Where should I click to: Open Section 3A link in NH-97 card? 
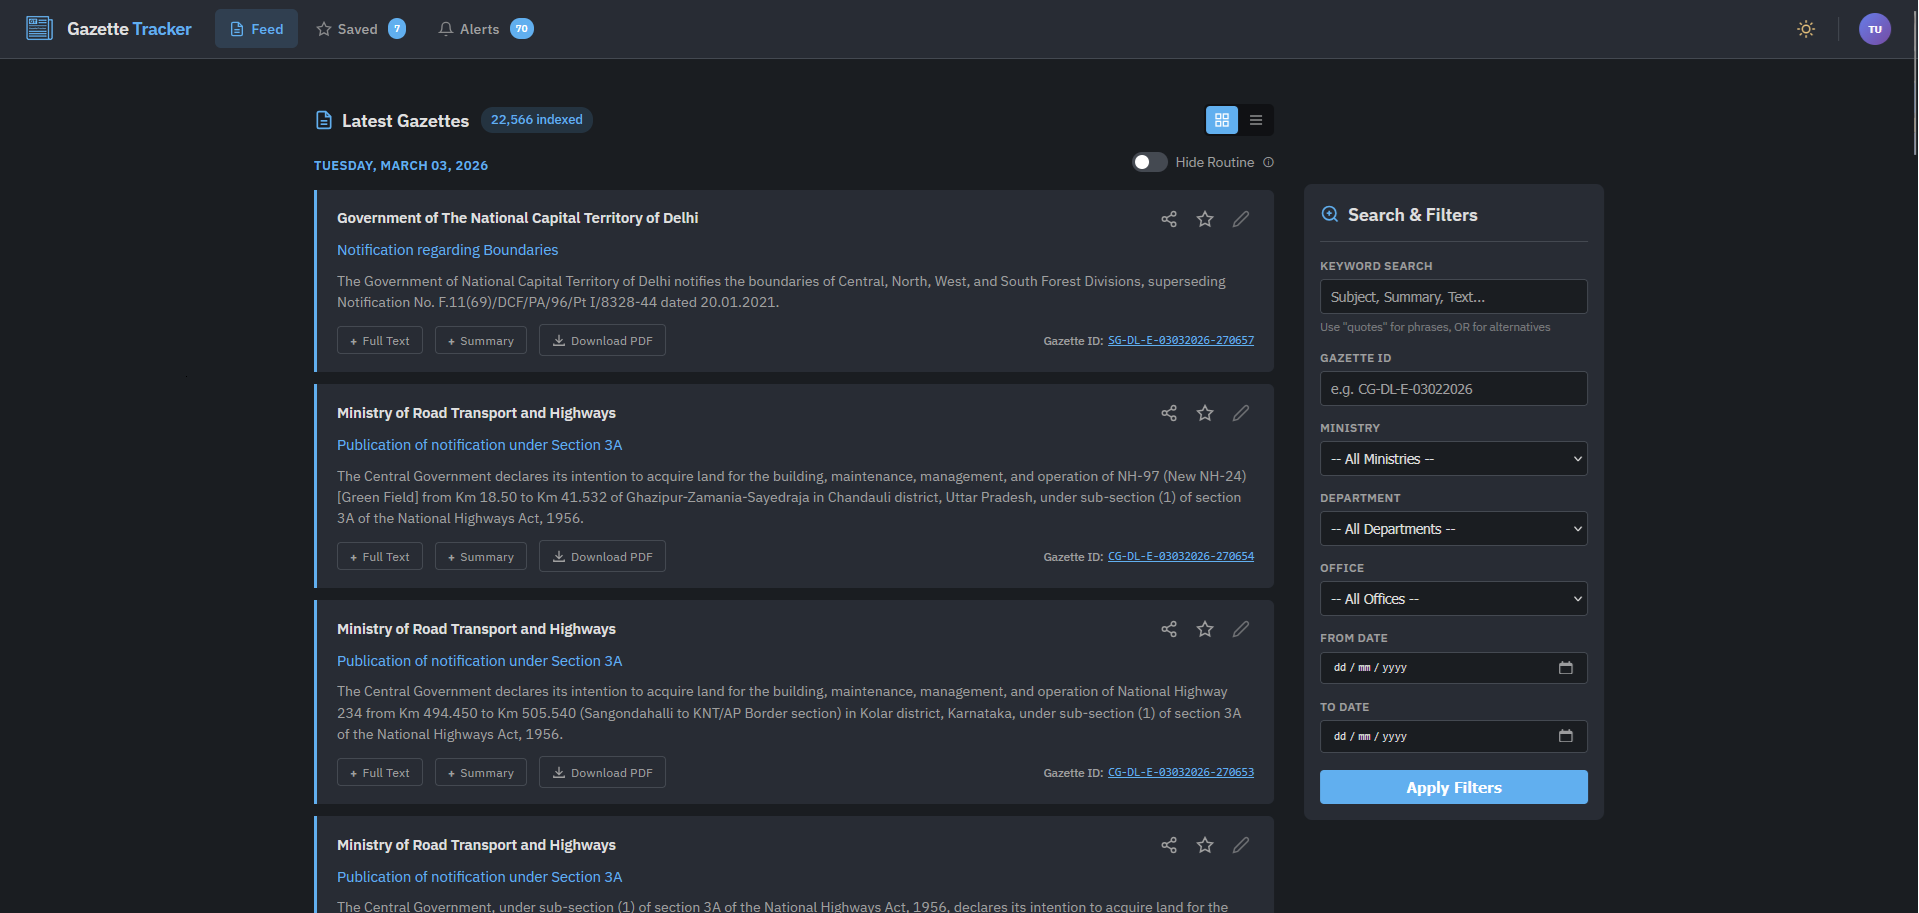coord(479,445)
